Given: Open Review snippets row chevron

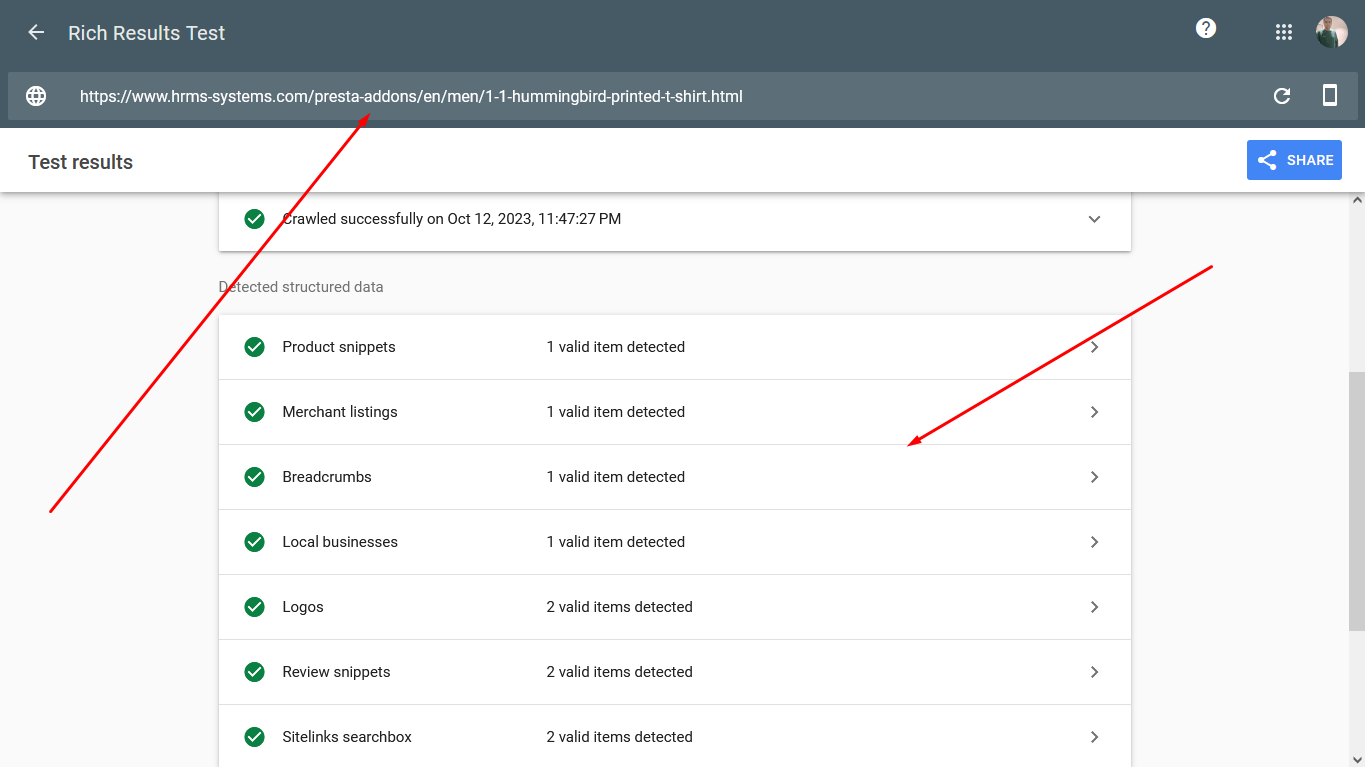Looking at the screenshot, I should tap(1094, 672).
